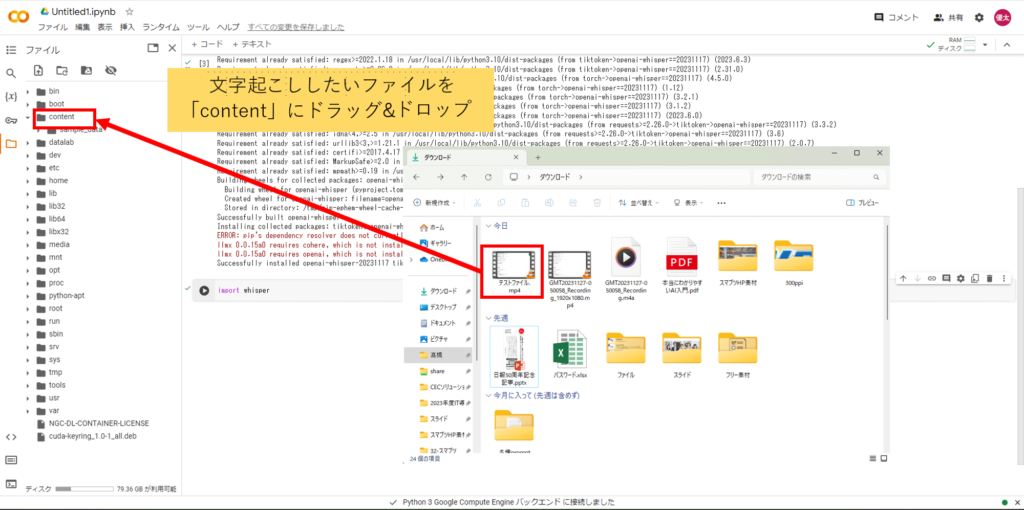Open the code snippets icon in sidebar
Image resolution: width=1024 pixels, height=510 pixels.
click(x=11, y=437)
